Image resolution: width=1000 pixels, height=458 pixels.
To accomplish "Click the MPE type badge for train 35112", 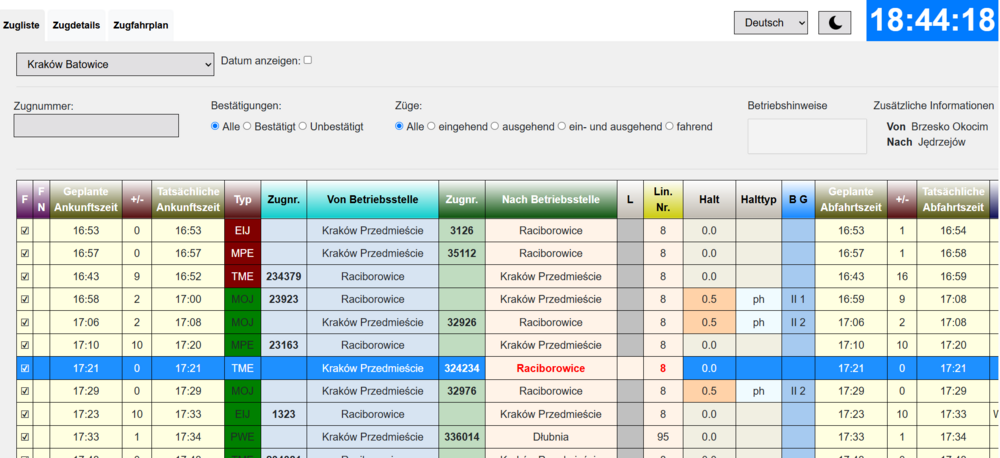I will [x=242, y=253].
